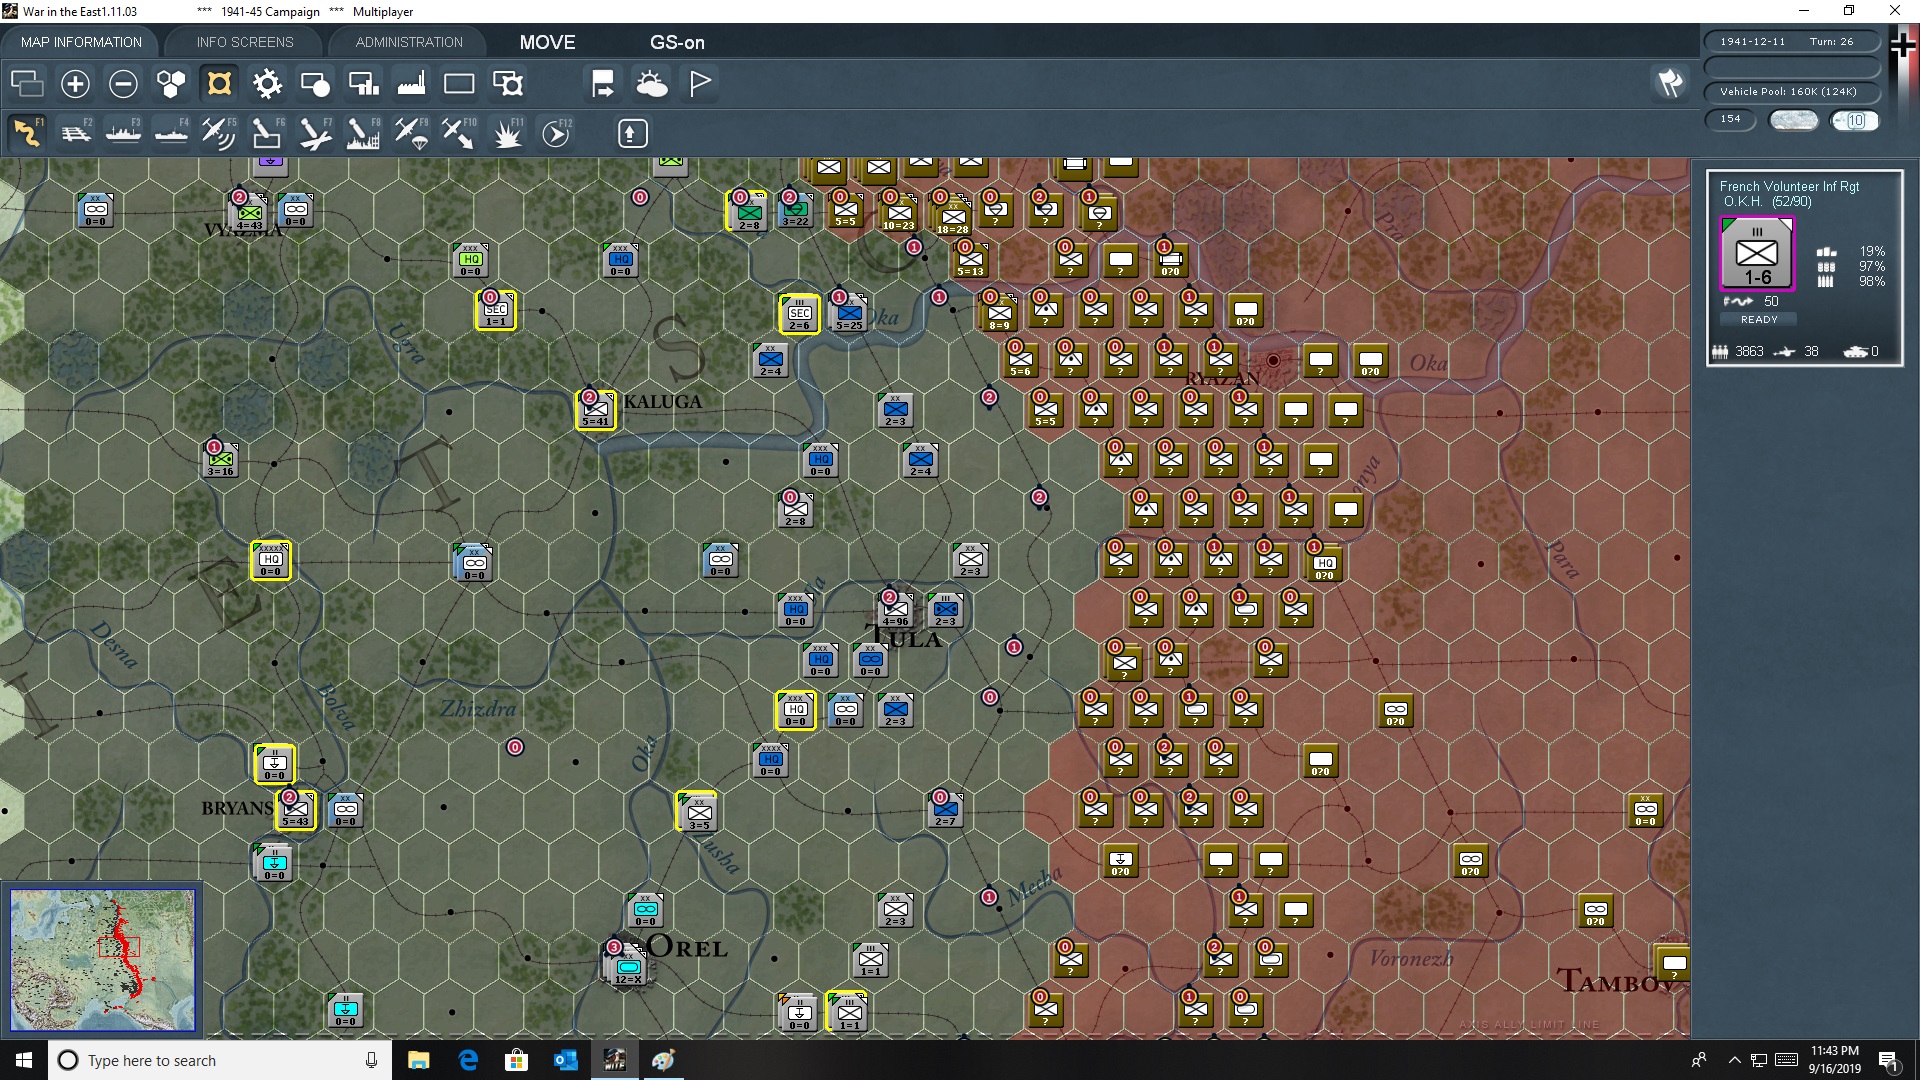Viewport: 1920px width, 1080px height.
Task: Select the F1 movement mode tool
Action: pos(25,132)
